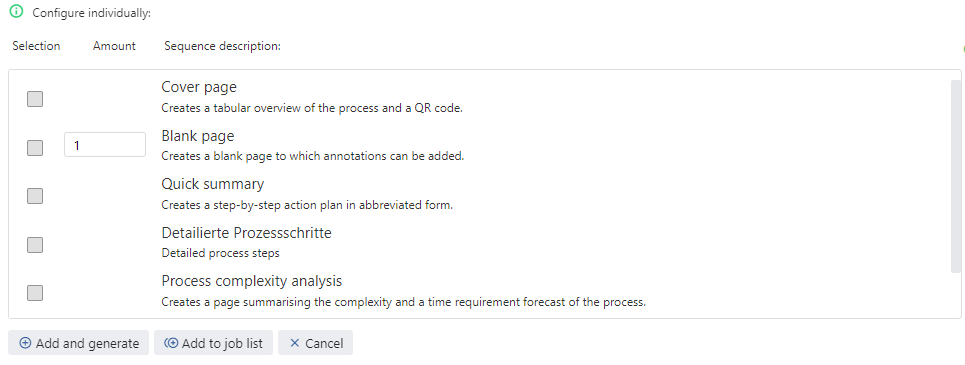Enable the Cover page checkbox
Screen dimensions: 965x365
coord(35,98)
